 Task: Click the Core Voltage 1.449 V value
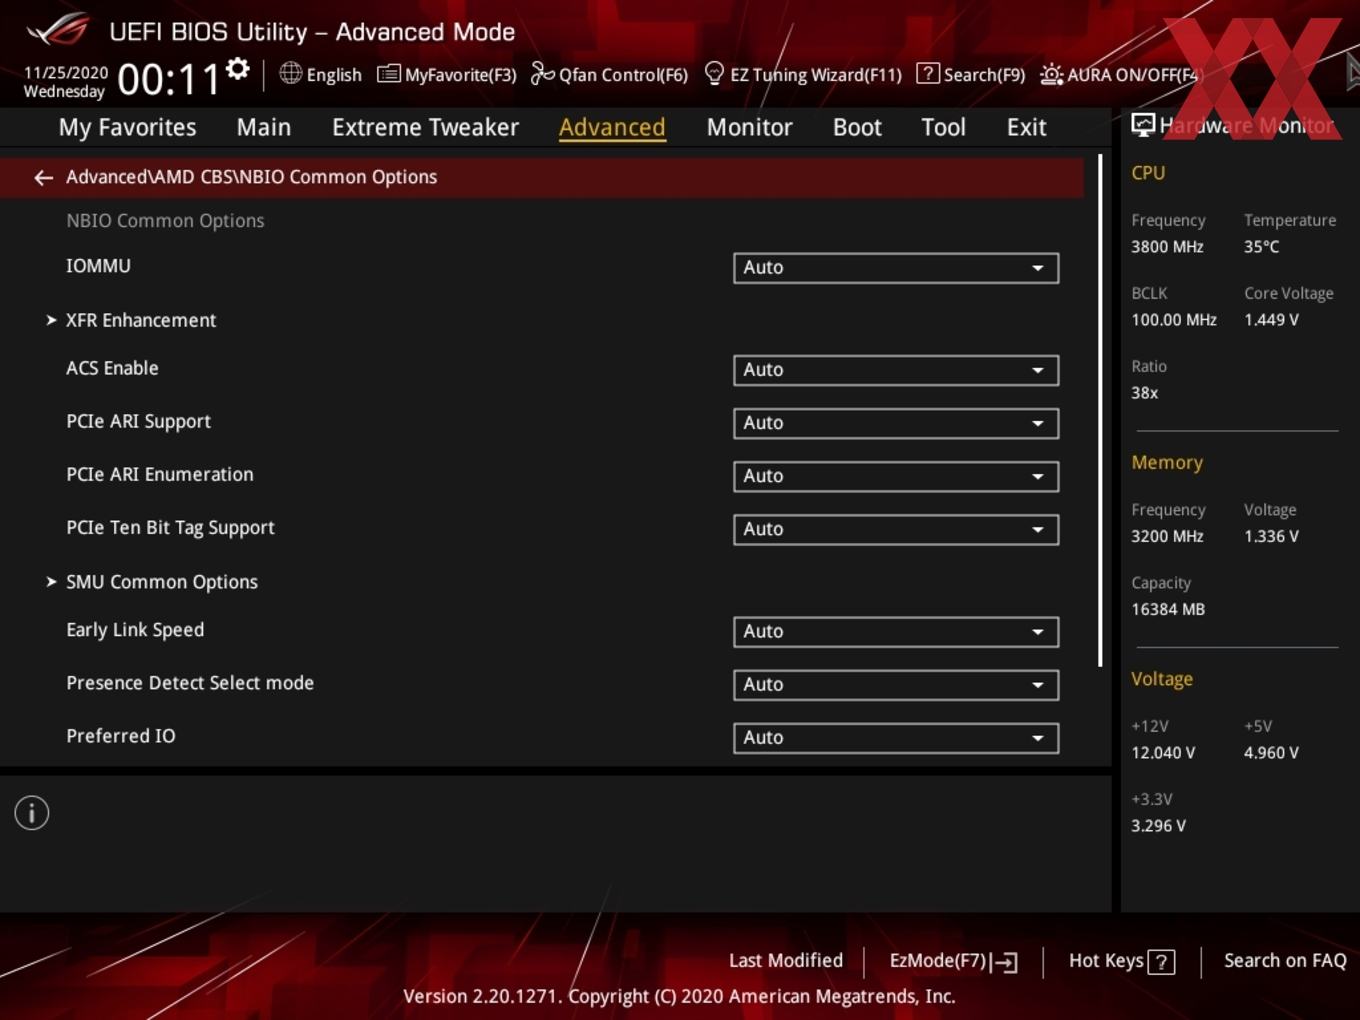(1271, 320)
